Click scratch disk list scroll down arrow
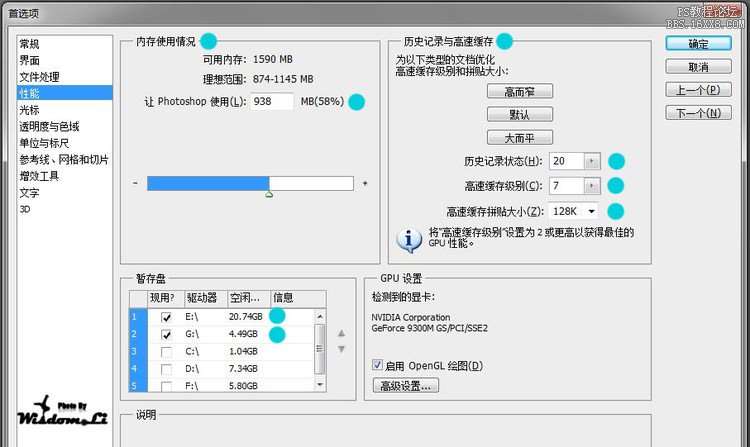750x447 pixels. (x=320, y=384)
